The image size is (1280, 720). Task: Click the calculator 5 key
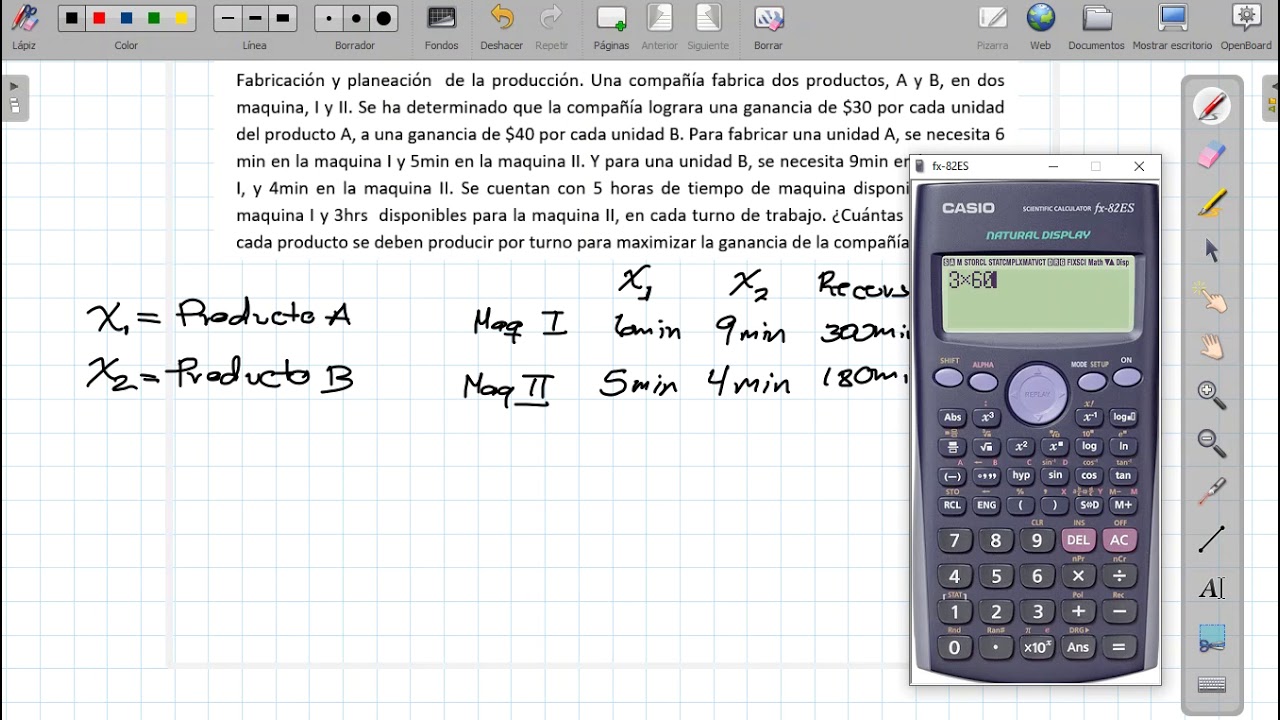tap(996, 576)
